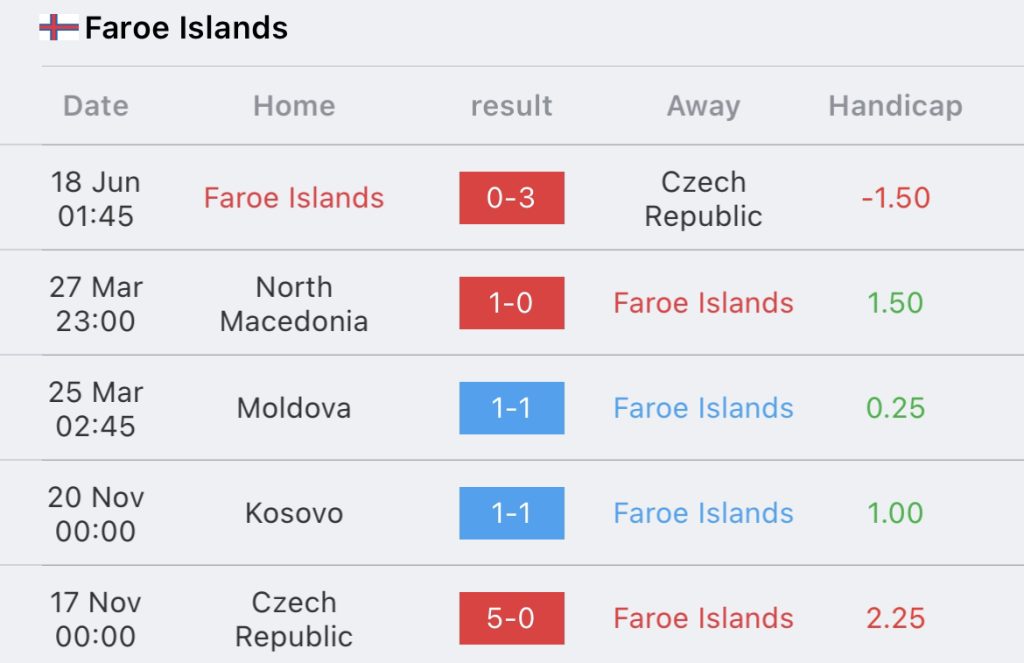Image resolution: width=1024 pixels, height=663 pixels.
Task: Open the red 5-0 result badge
Action: (511, 619)
